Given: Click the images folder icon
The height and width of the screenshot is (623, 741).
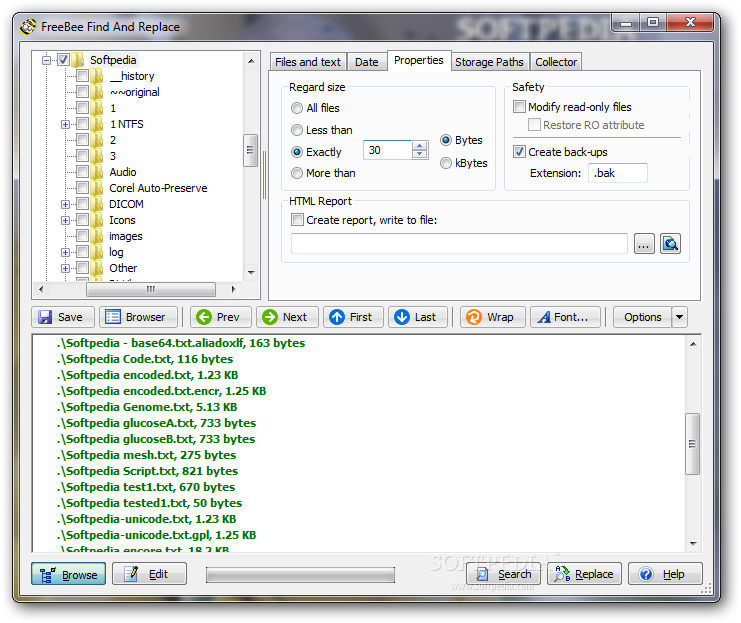Looking at the screenshot, I should pyautogui.click(x=96, y=236).
